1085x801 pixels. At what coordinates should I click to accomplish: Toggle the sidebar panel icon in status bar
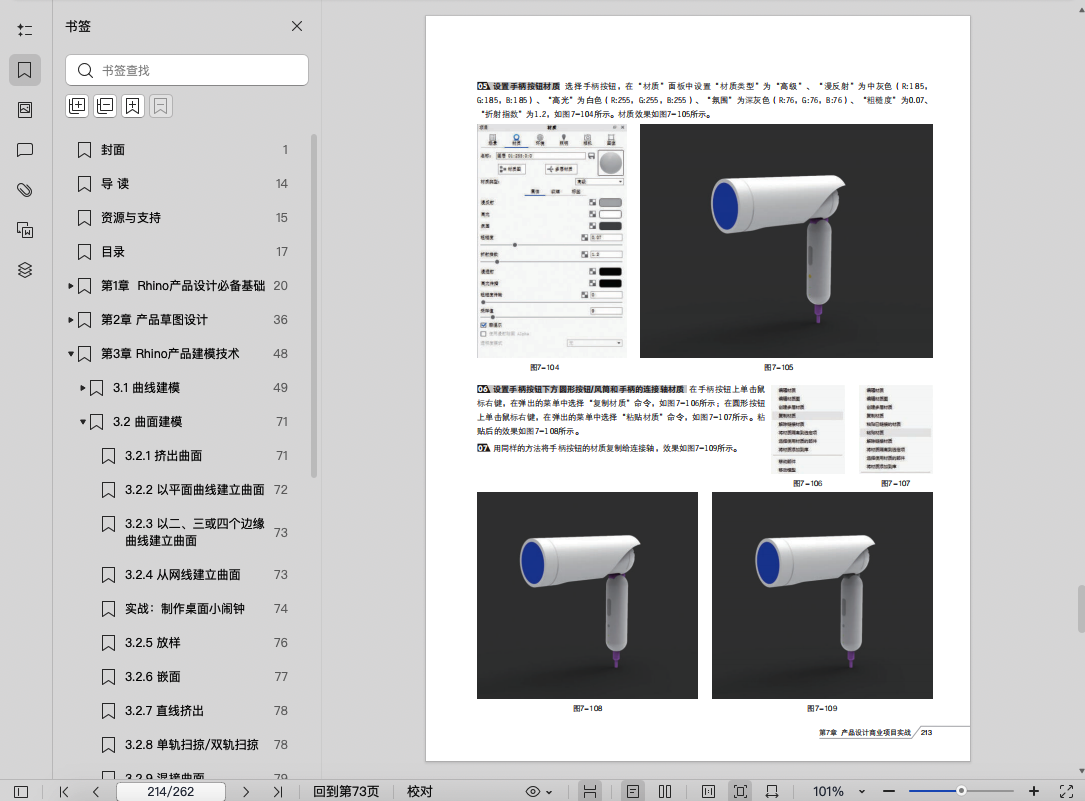[x=21, y=791]
